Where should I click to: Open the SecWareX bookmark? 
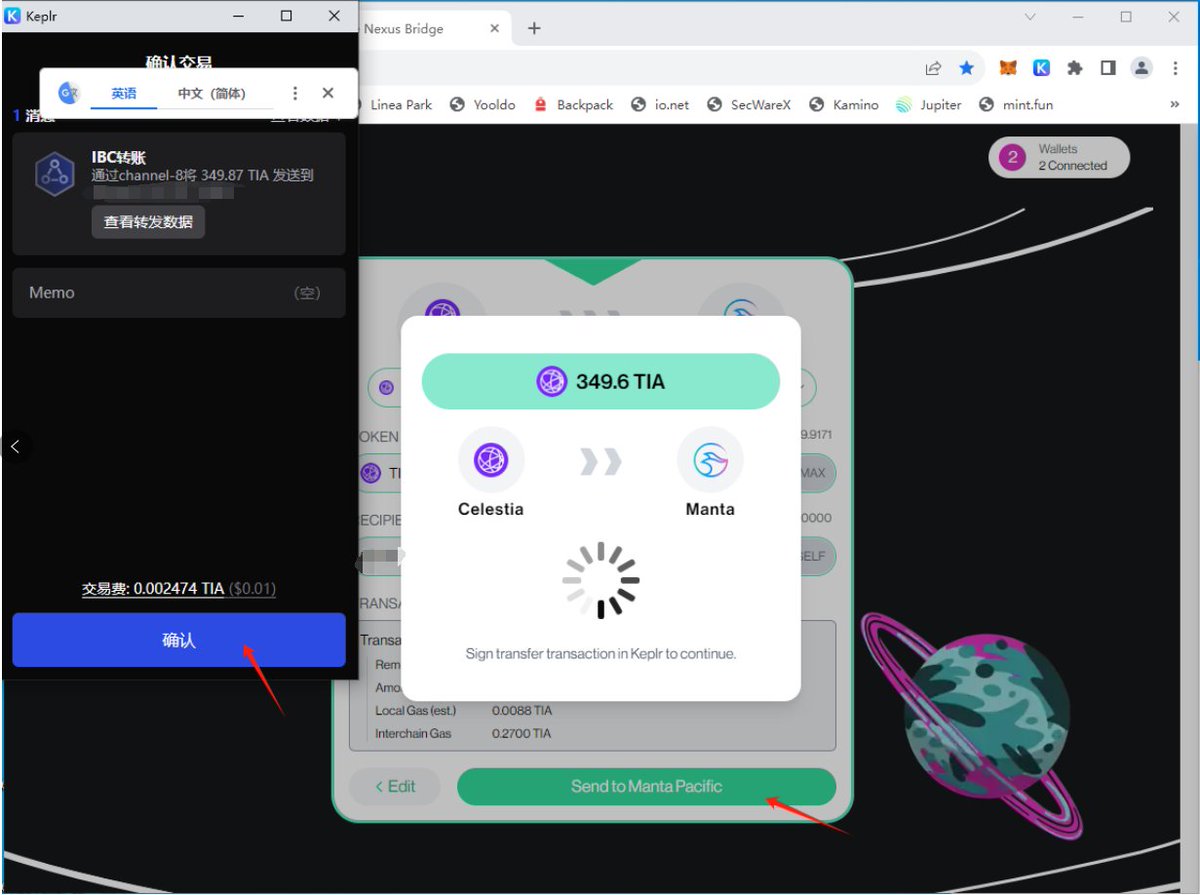748,104
